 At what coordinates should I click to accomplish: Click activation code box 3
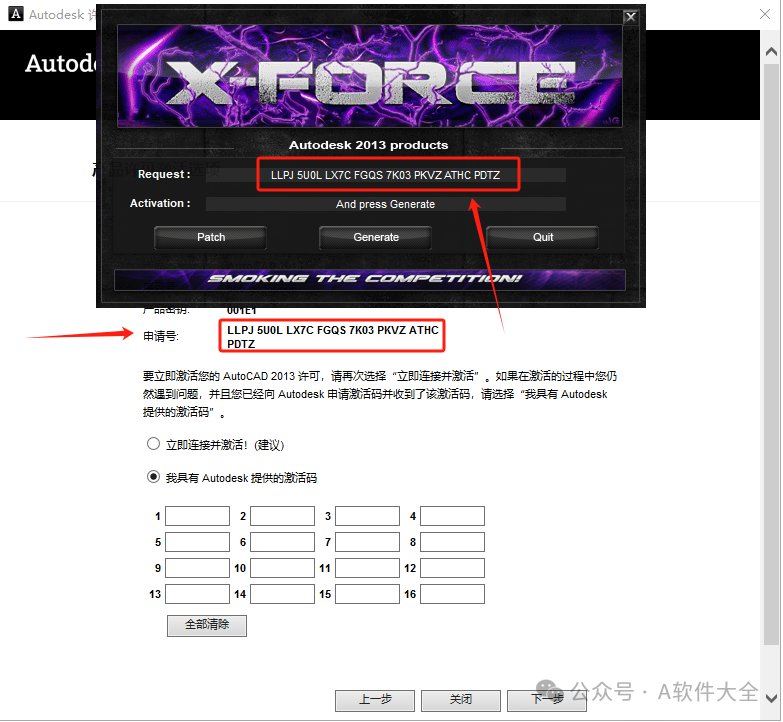[x=367, y=516]
